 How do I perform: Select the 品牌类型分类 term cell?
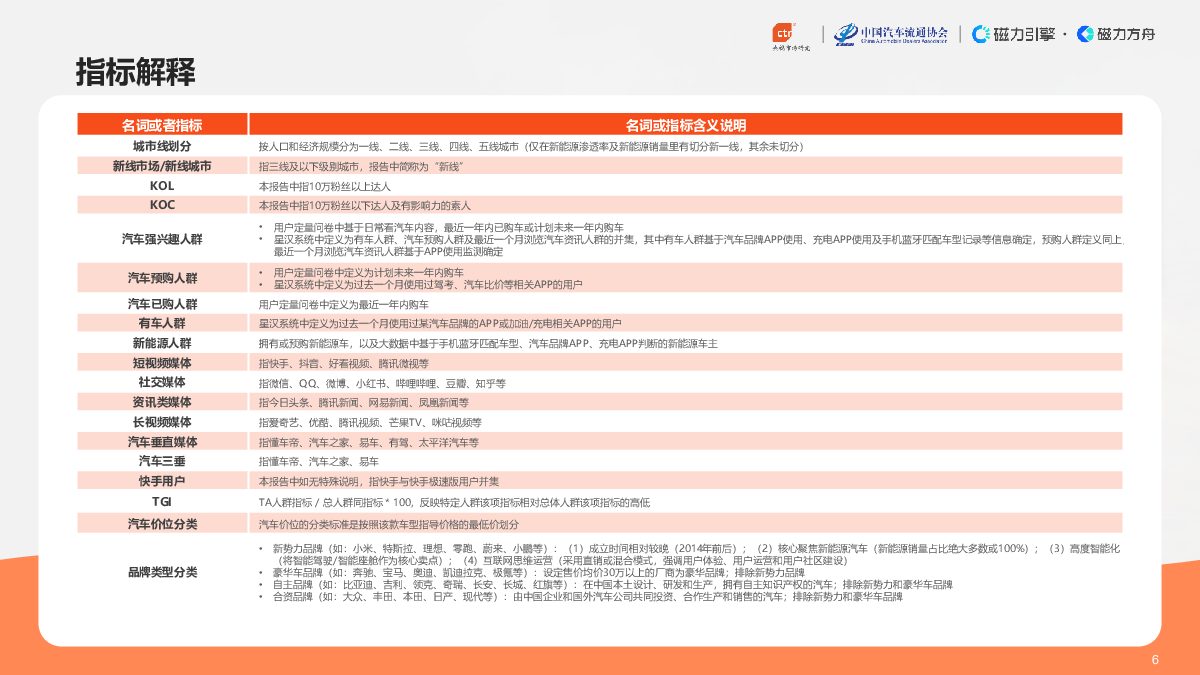click(162, 572)
